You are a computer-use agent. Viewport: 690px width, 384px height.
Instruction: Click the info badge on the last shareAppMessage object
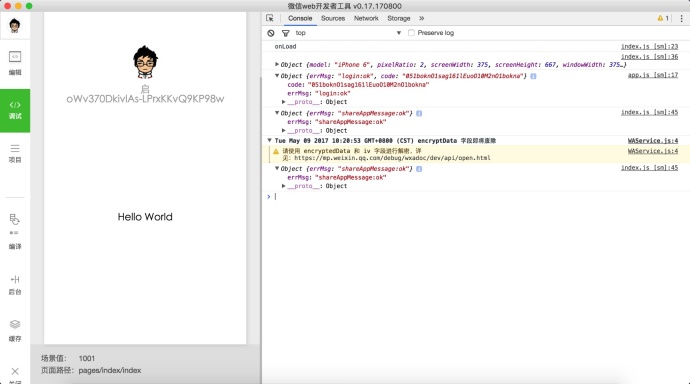[419, 169]
